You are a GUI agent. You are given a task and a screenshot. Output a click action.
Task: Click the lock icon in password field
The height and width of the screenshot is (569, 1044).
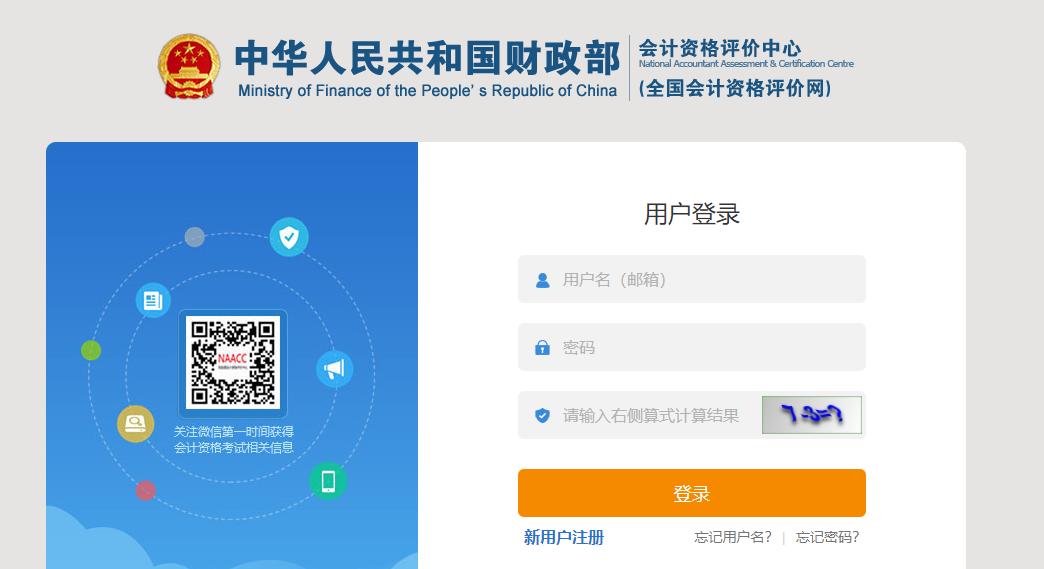pos(542,348)
